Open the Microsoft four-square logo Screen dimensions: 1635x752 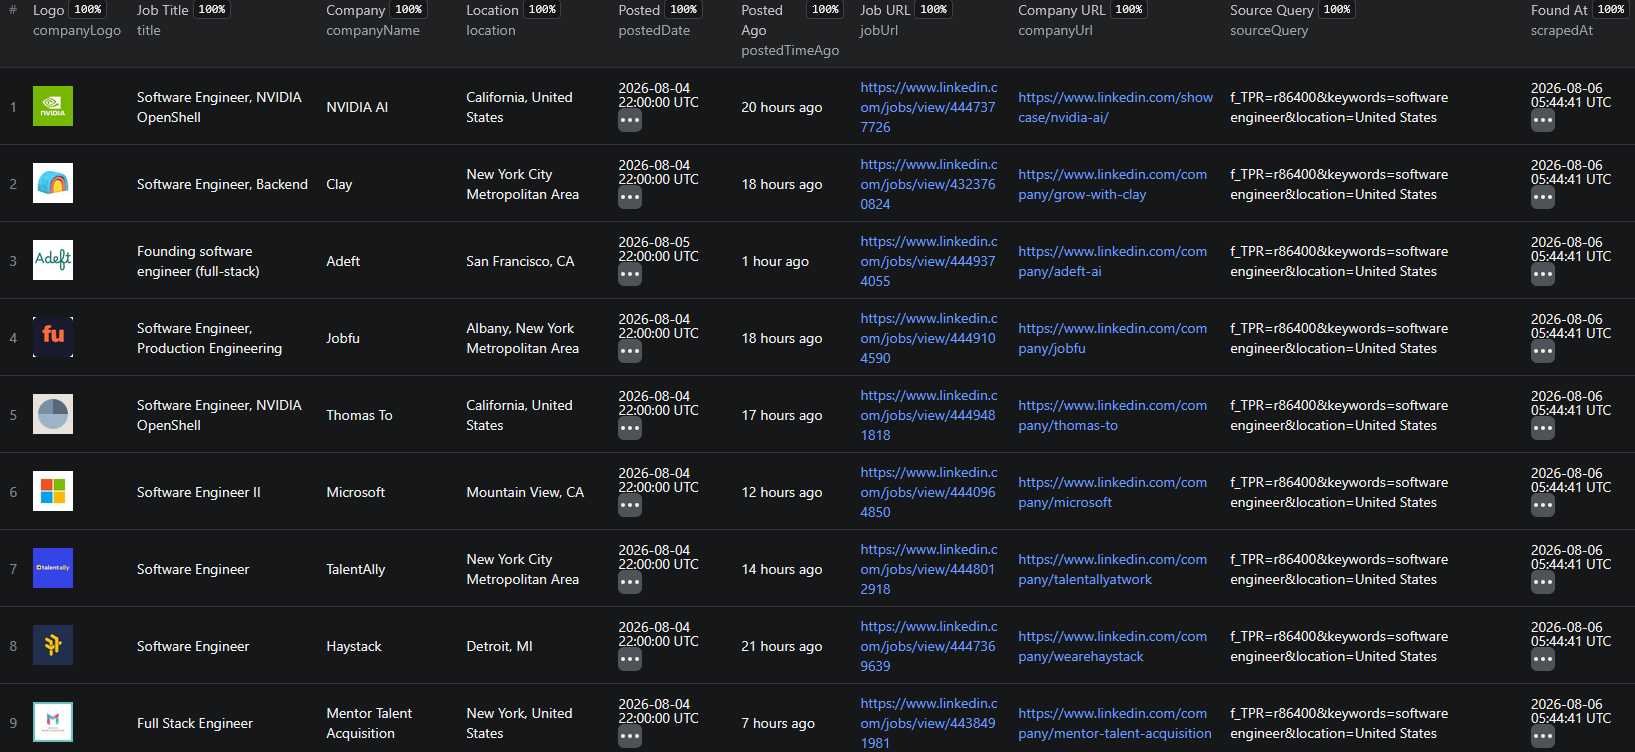point(53,491)
